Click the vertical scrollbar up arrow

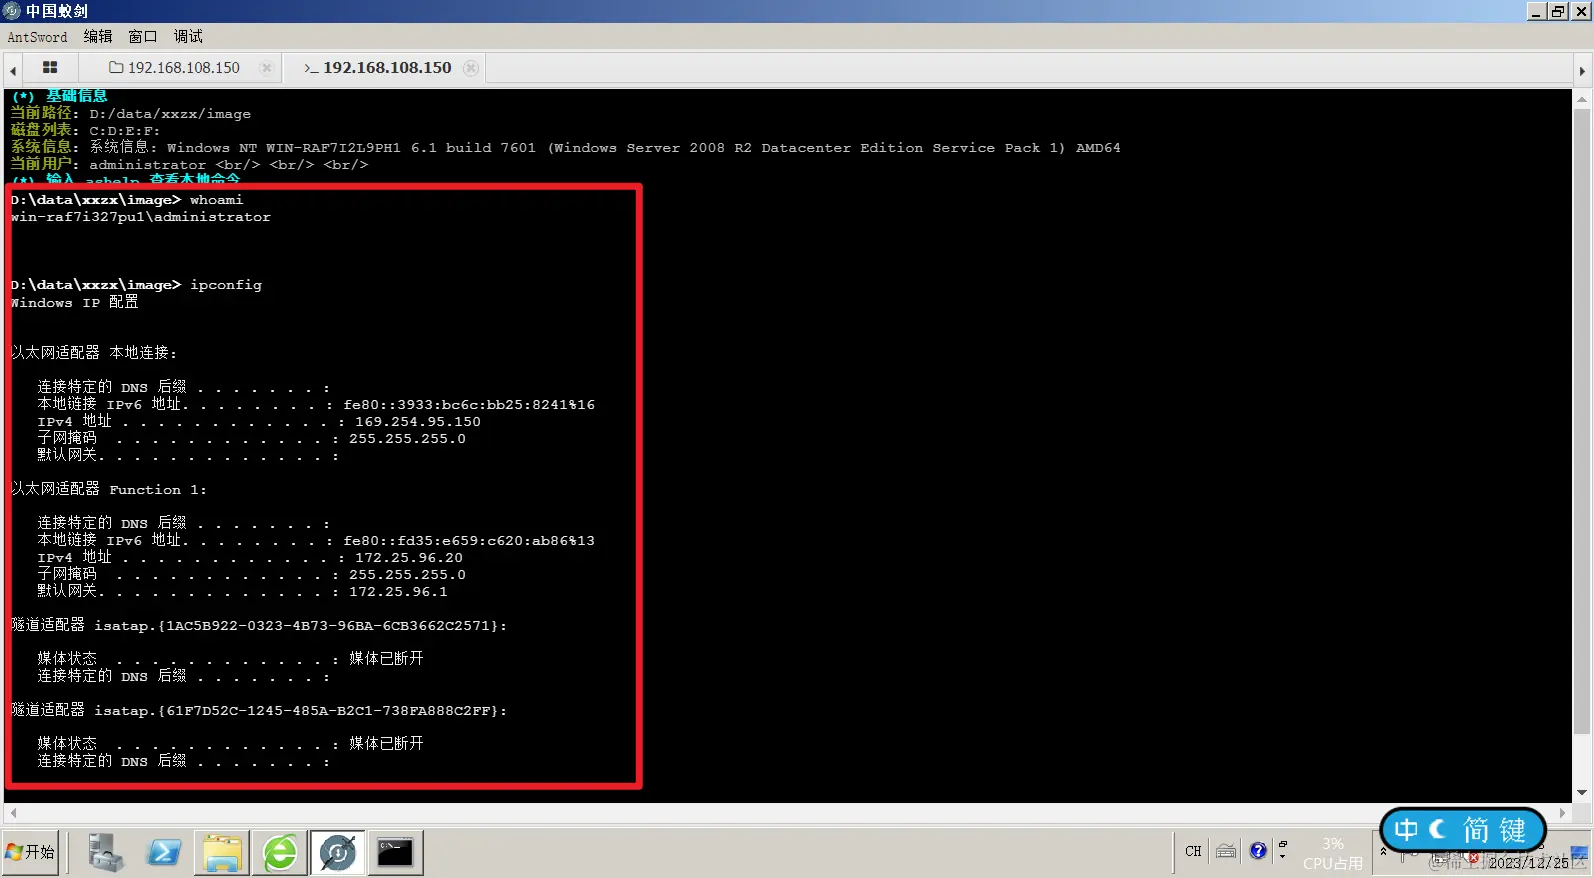tap(1582, 99)
